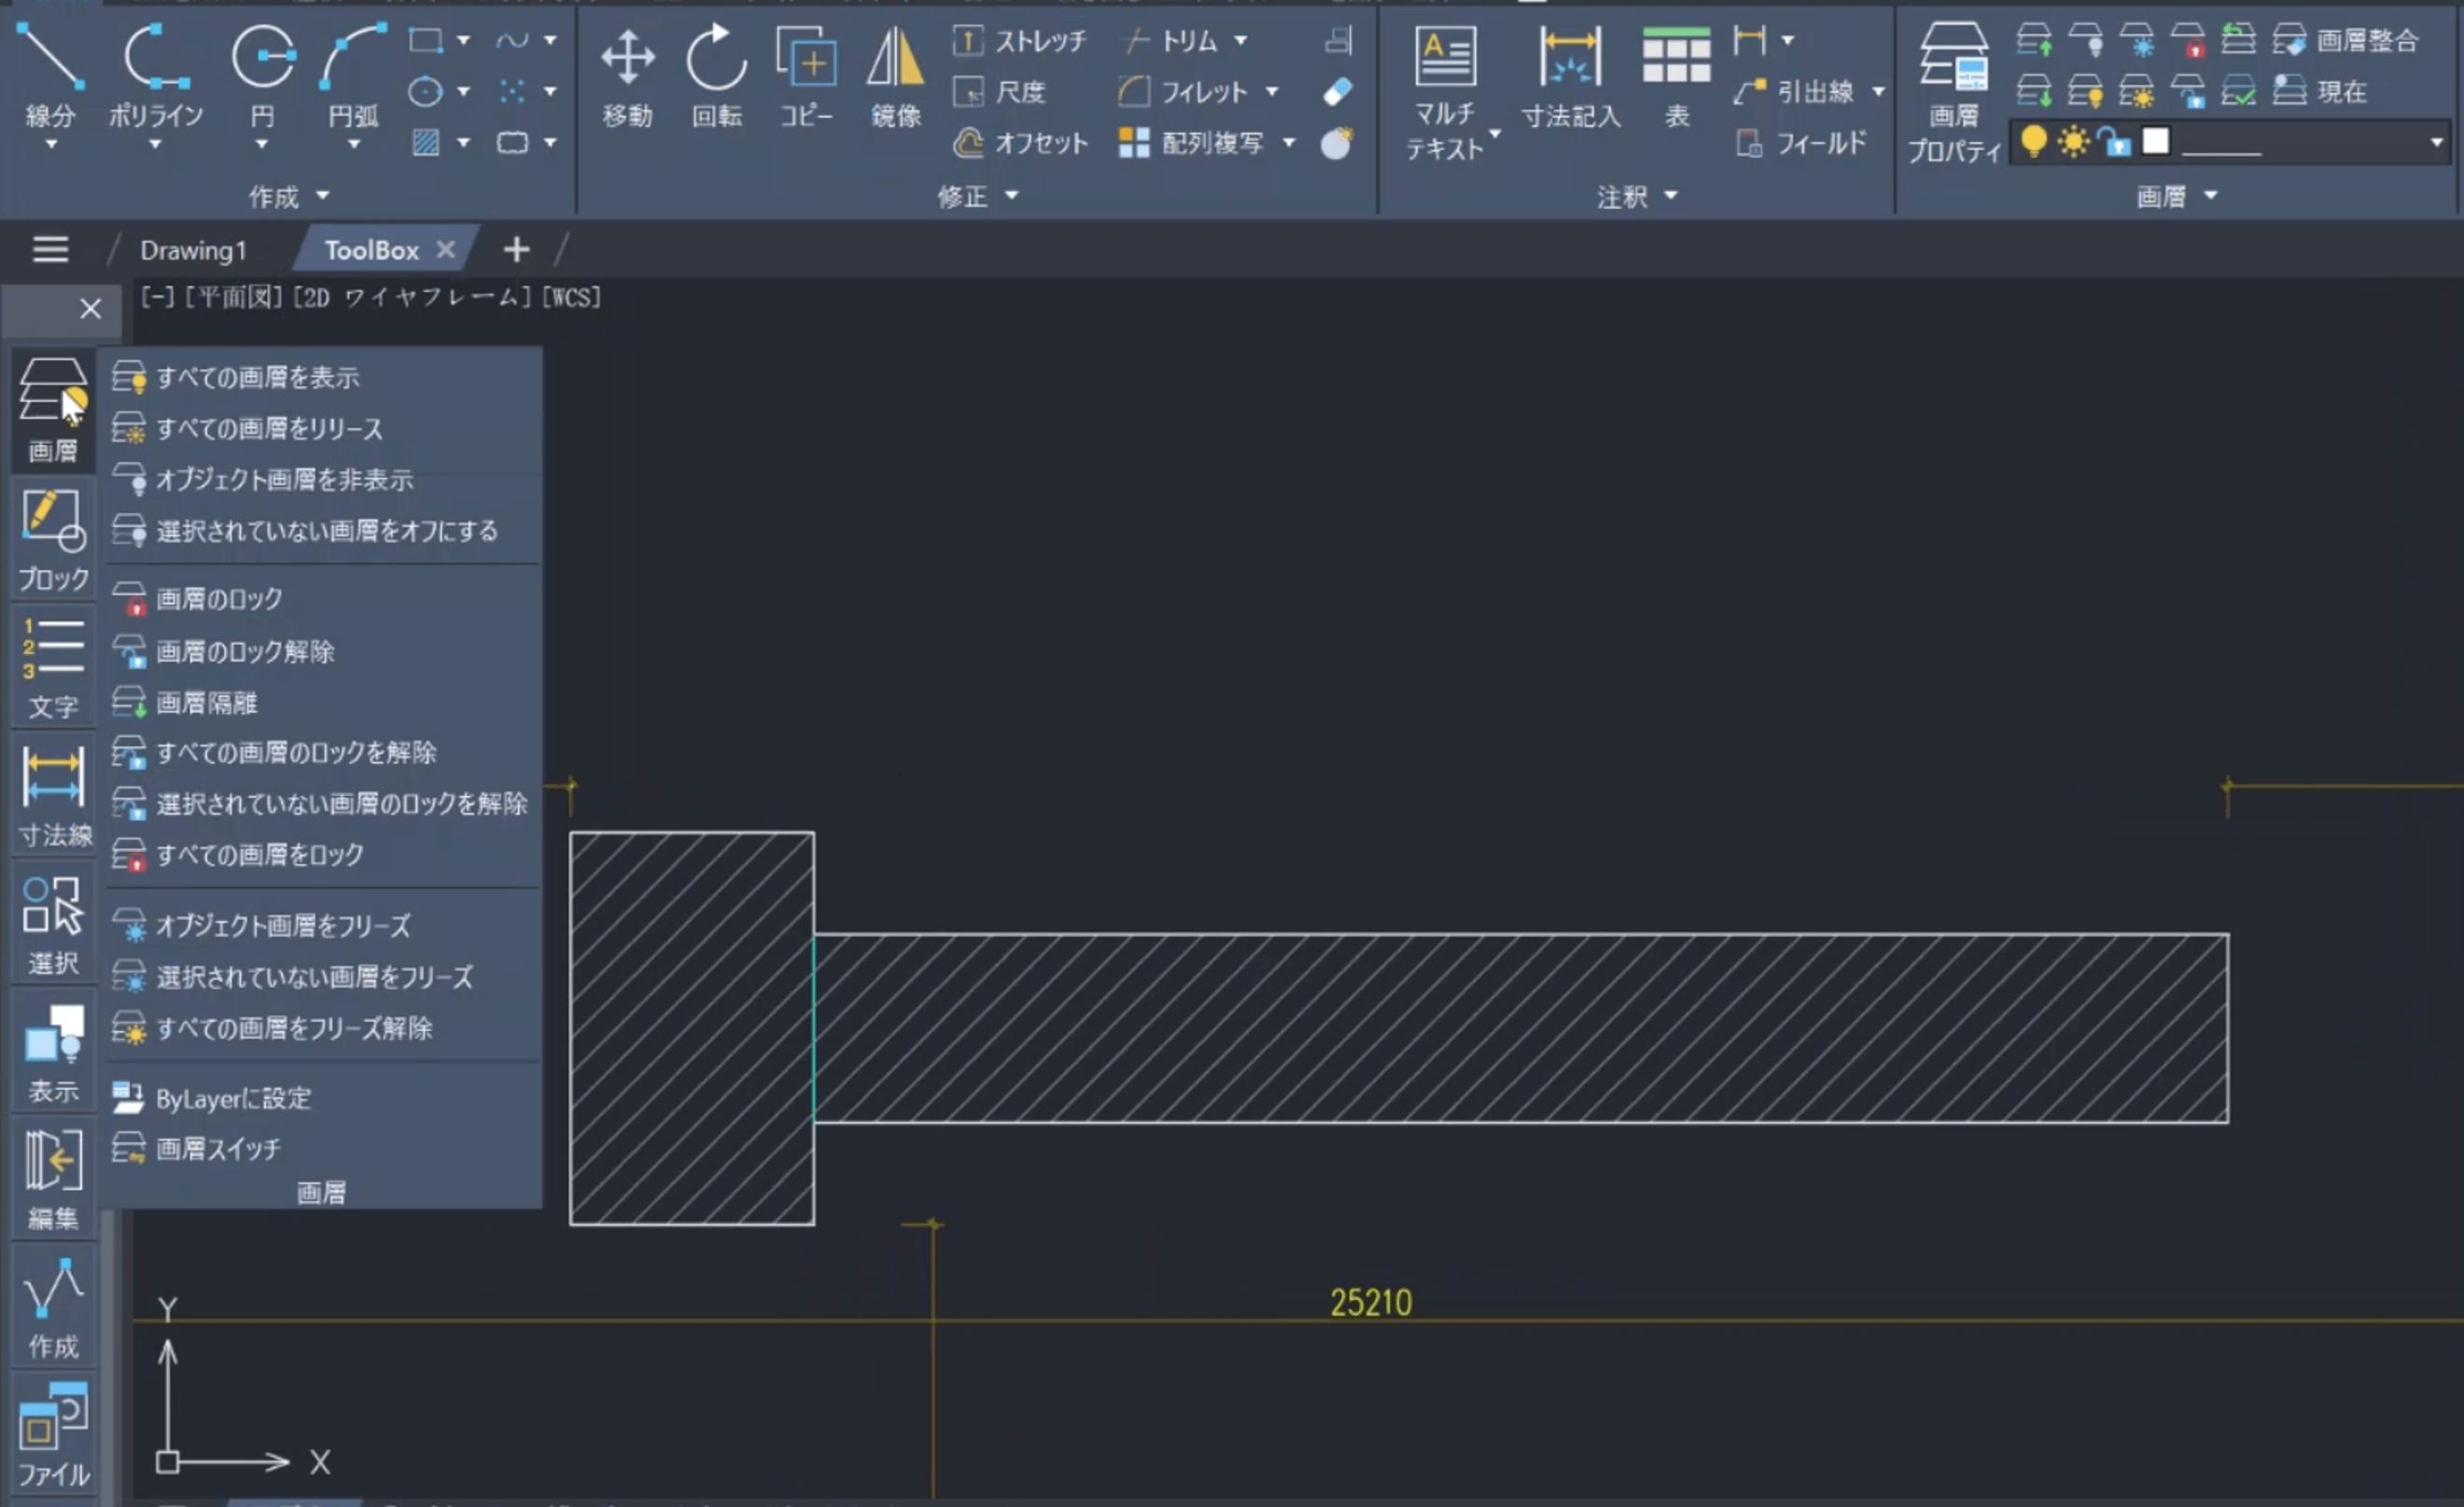Open the current layer combo box arrow
Screen dimensions: 2464x1507
point(2436,143)
